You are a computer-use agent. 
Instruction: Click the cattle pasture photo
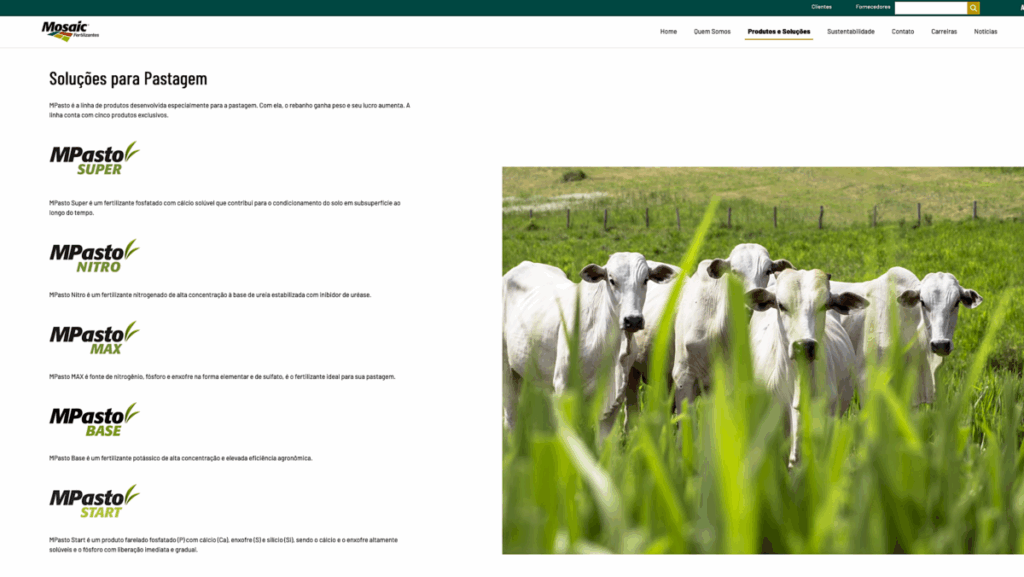point(762,360)
